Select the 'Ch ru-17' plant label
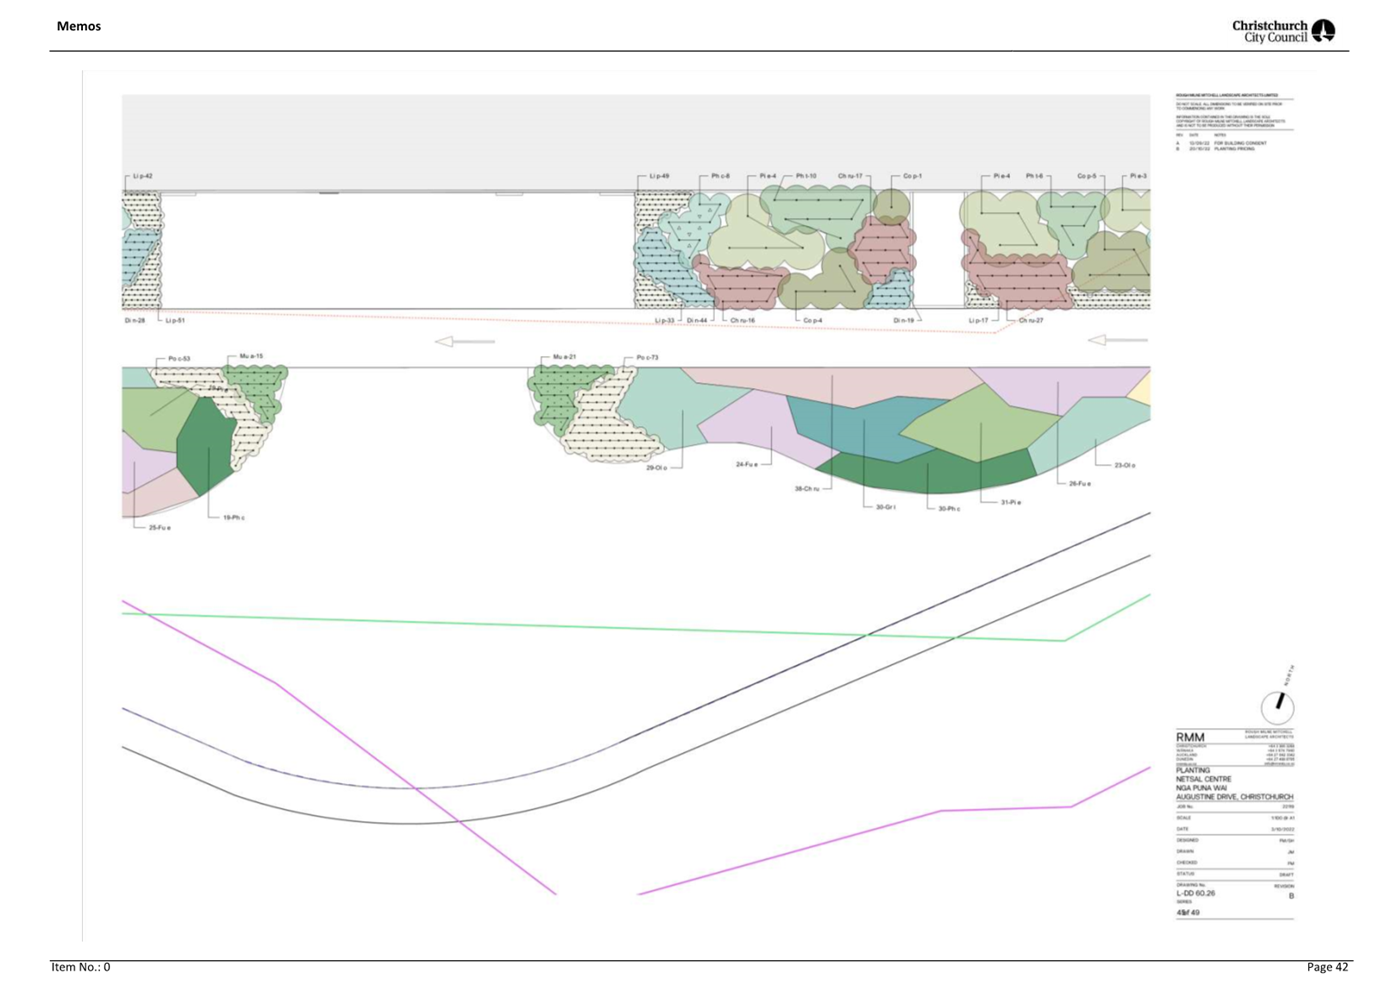 tap(850, 176)
